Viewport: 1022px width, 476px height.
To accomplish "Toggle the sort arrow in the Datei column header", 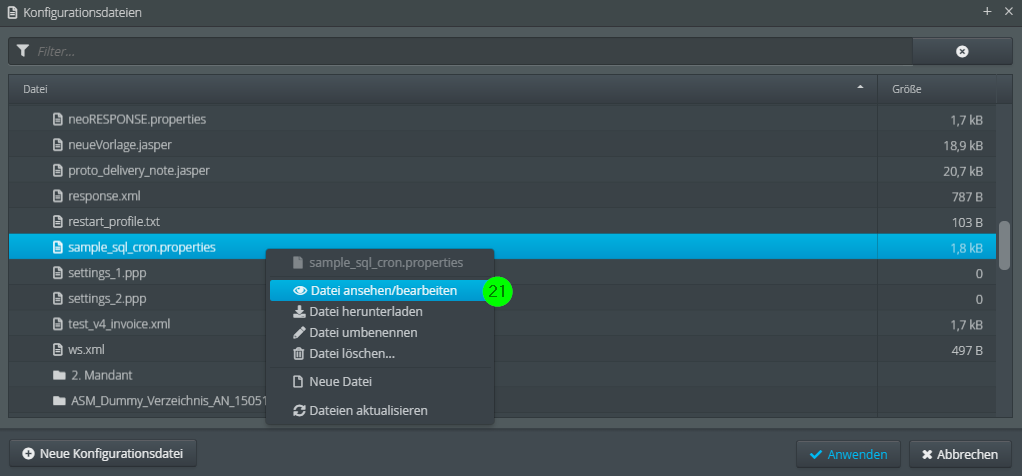I will tap(860, 89).
